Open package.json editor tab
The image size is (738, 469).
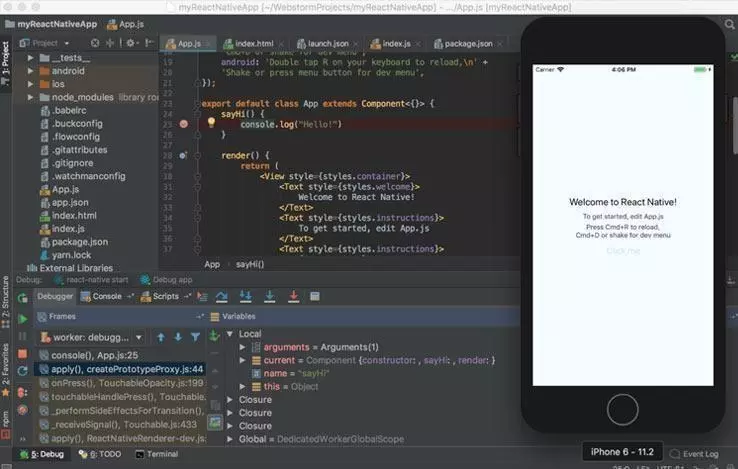pos(468,43)
